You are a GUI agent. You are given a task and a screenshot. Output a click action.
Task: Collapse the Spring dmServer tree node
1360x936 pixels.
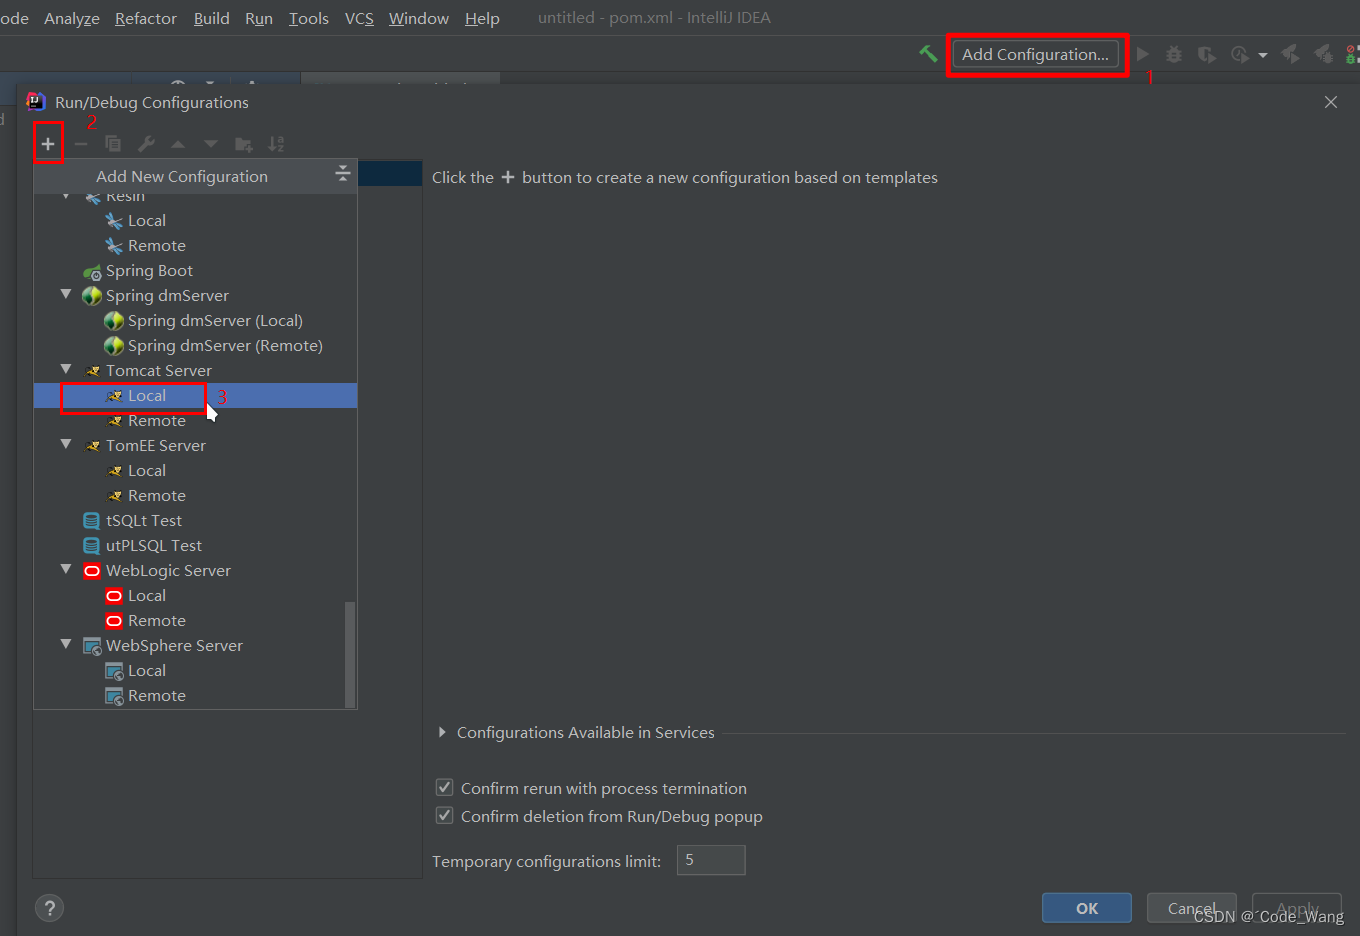(x=66, y=295)
